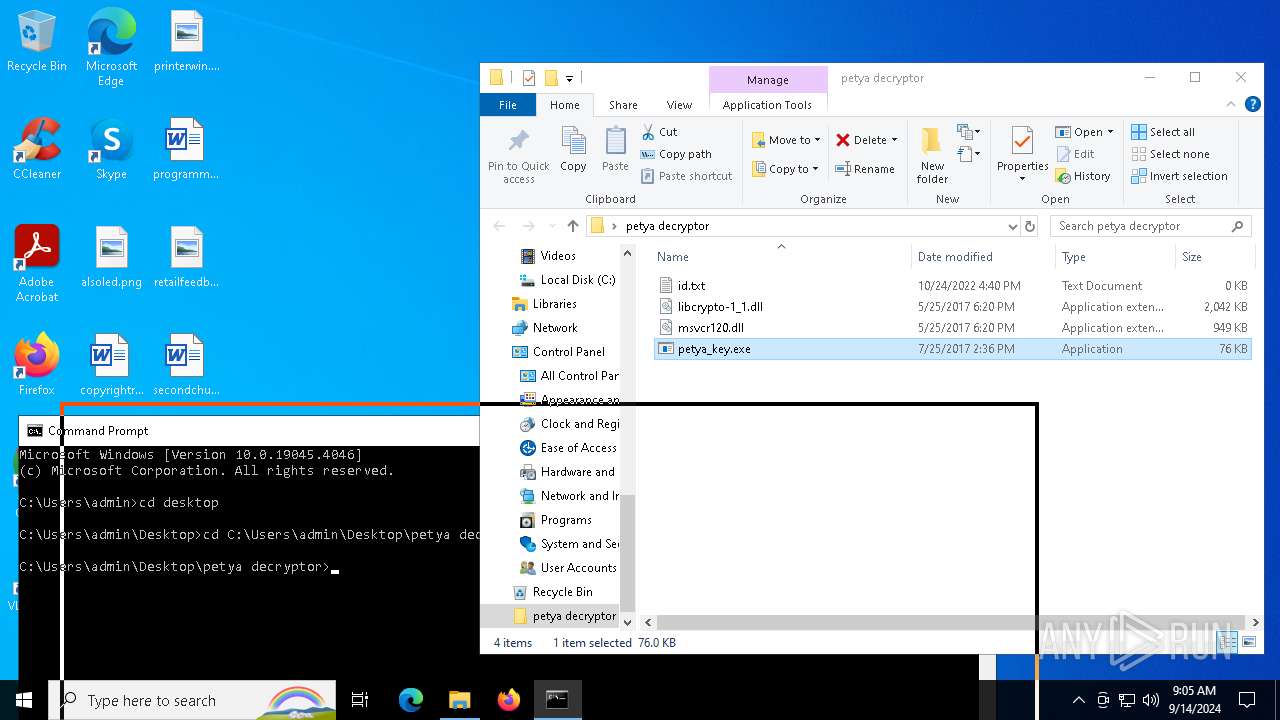Switch to the Share tab
Viewport: 1280px width, 720px height.
click(x=623, y=105)
